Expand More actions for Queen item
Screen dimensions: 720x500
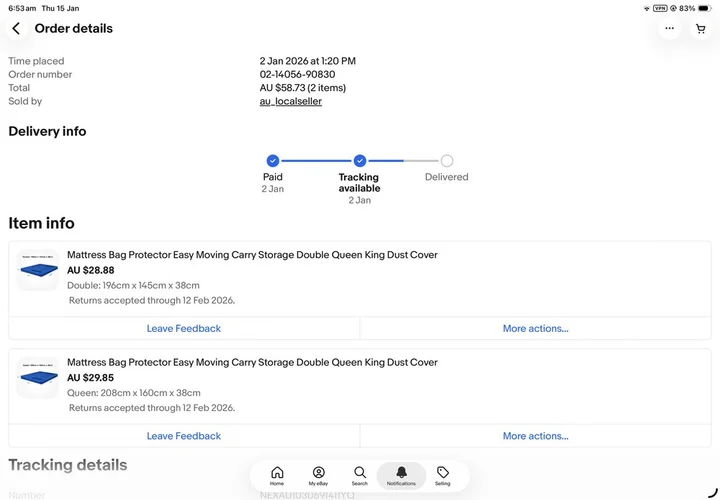(x=535, y=436)
